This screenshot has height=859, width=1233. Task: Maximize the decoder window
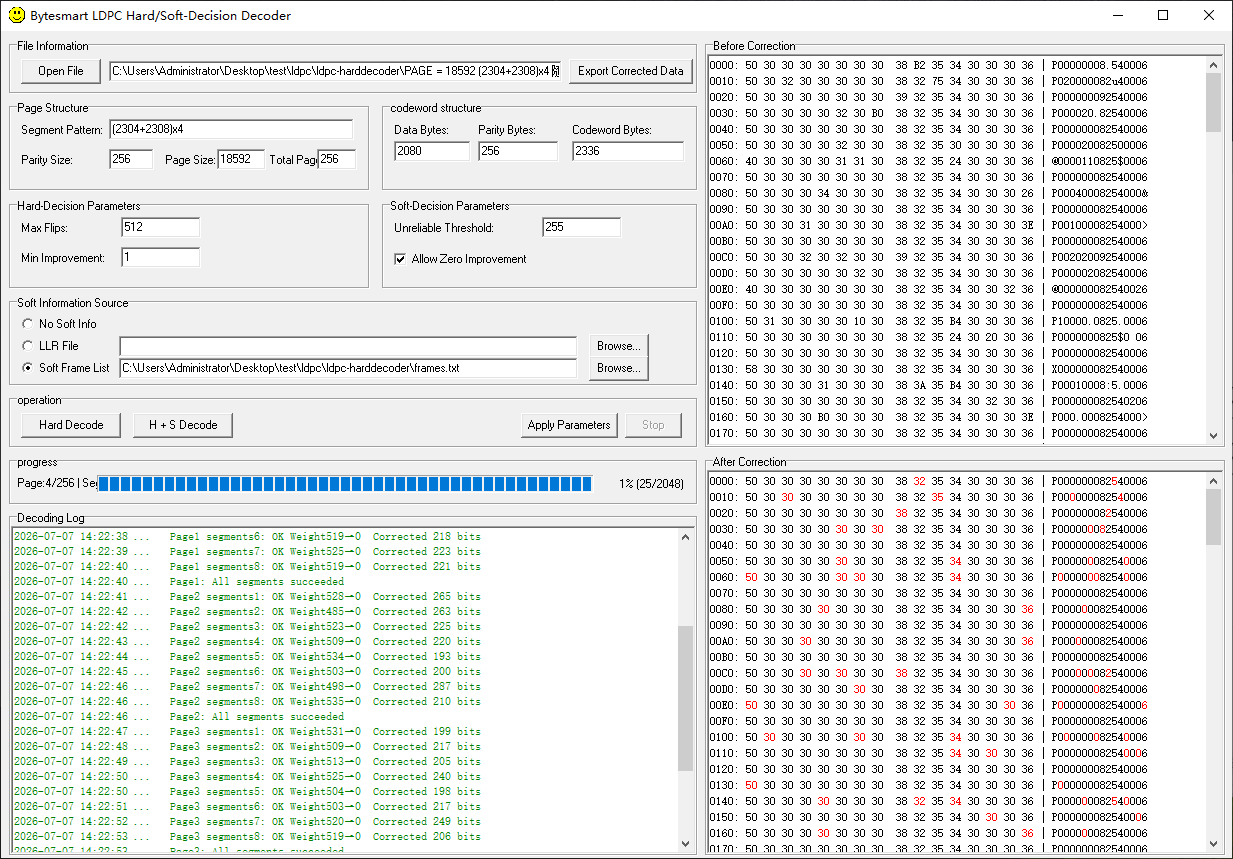tap(1163, 15)
